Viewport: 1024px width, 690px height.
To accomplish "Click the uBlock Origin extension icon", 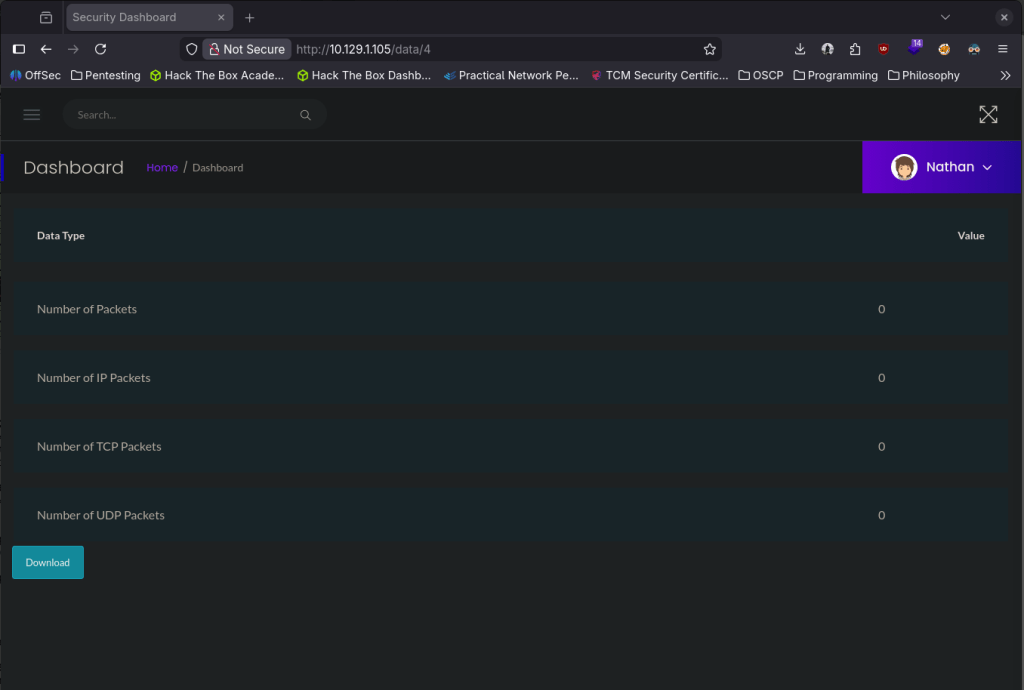I will tap(884, 49).
